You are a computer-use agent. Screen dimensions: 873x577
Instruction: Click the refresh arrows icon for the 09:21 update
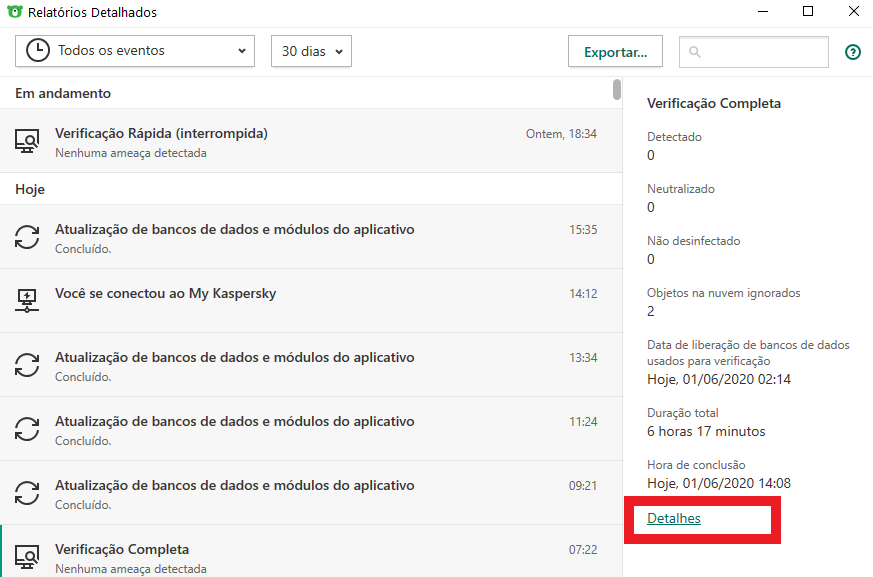click(27, 493)
